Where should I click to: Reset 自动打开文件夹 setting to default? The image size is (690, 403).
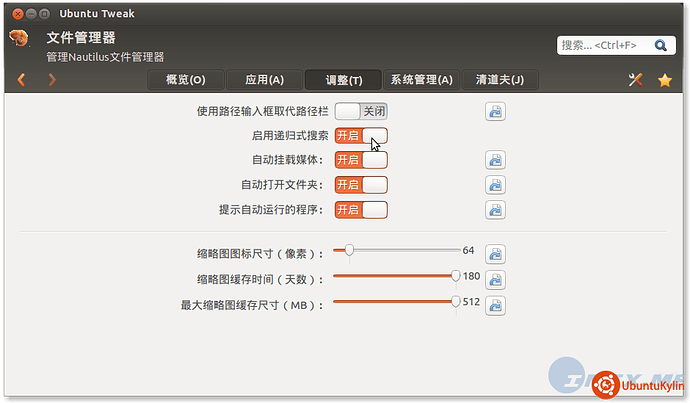(495, 185)
